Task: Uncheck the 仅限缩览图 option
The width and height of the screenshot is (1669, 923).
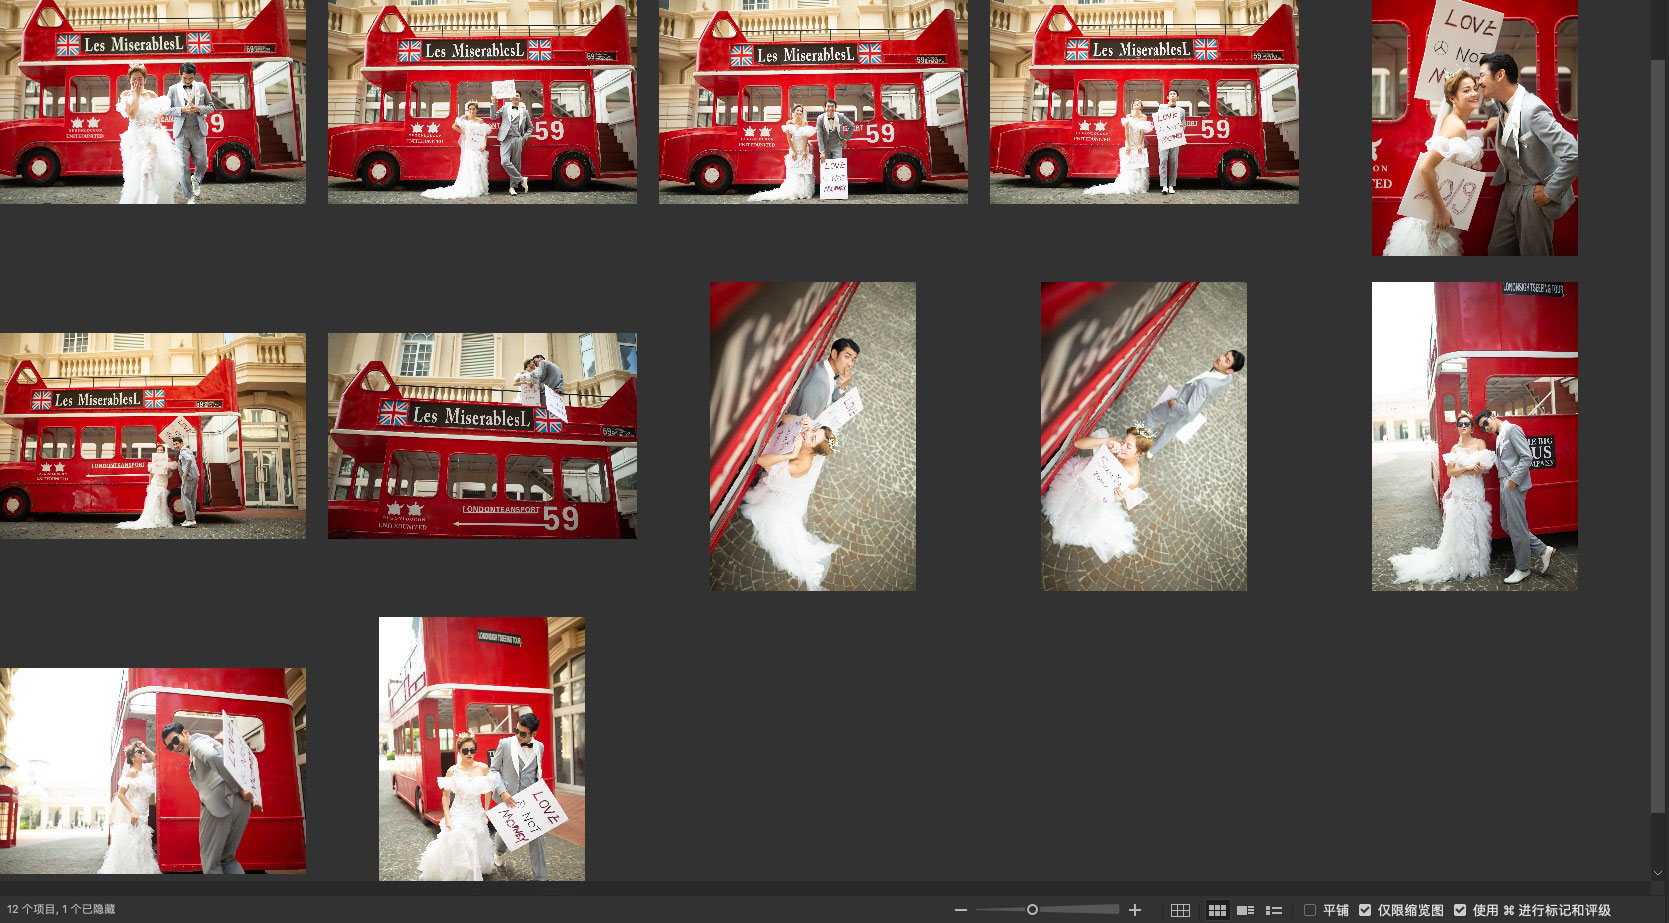Action: (x=1365, y=910)
